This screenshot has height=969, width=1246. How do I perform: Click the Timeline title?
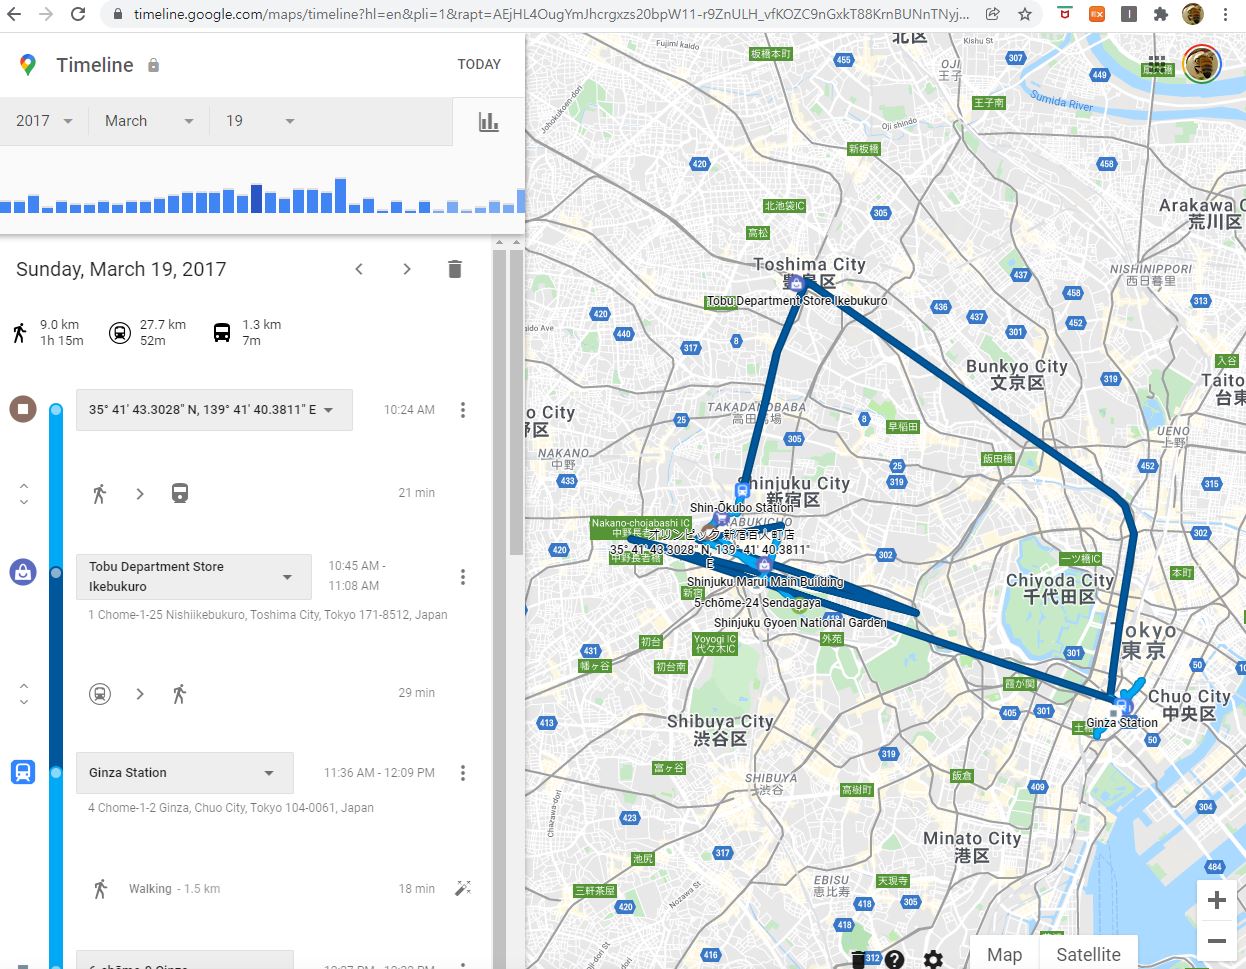95,65
